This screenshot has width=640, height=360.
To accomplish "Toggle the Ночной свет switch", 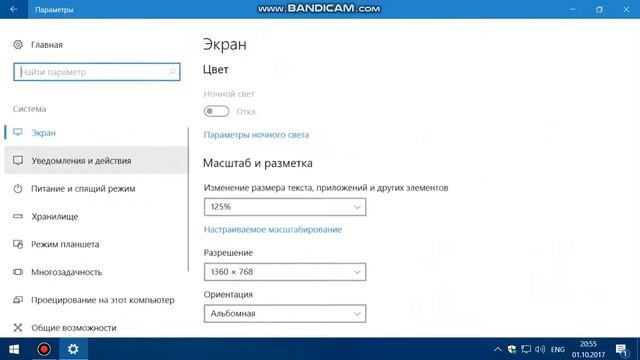I will coord(216,111).
